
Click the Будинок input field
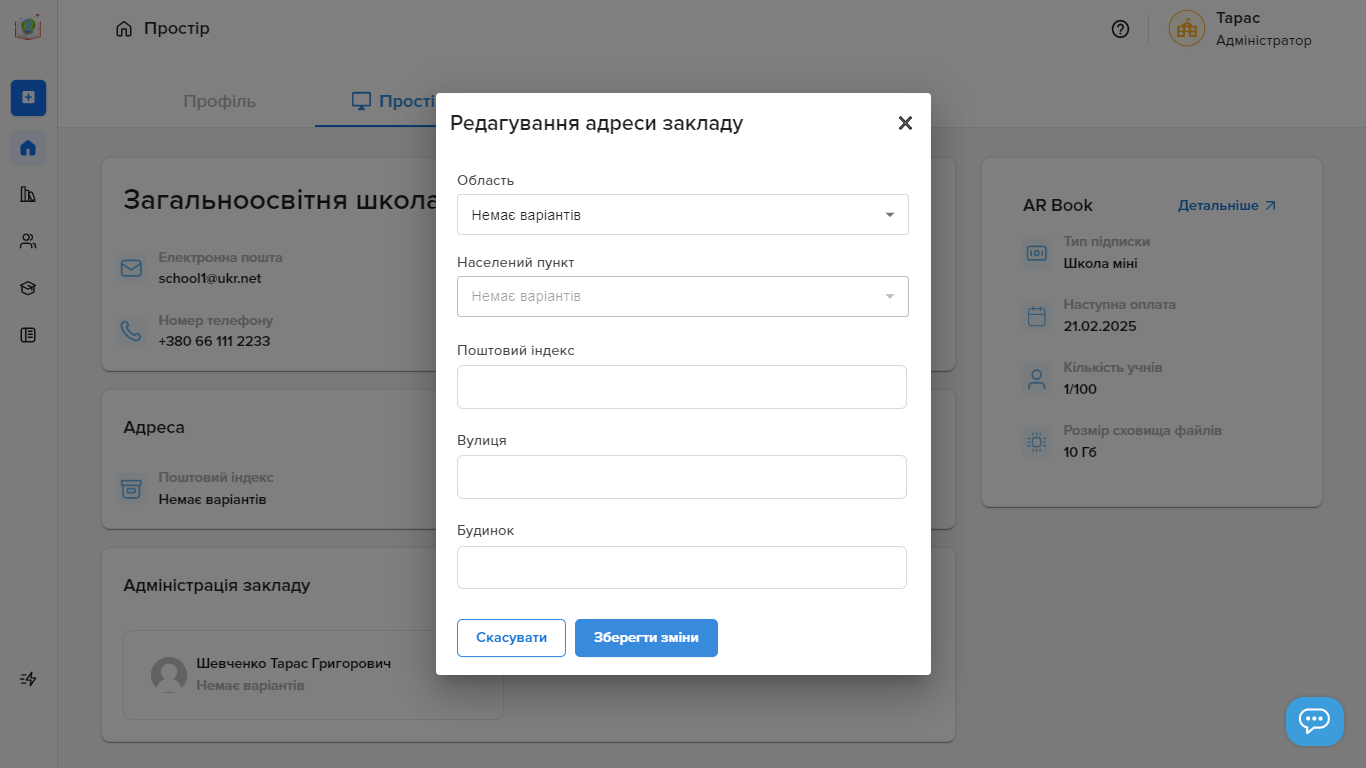[x=682, y=567]
